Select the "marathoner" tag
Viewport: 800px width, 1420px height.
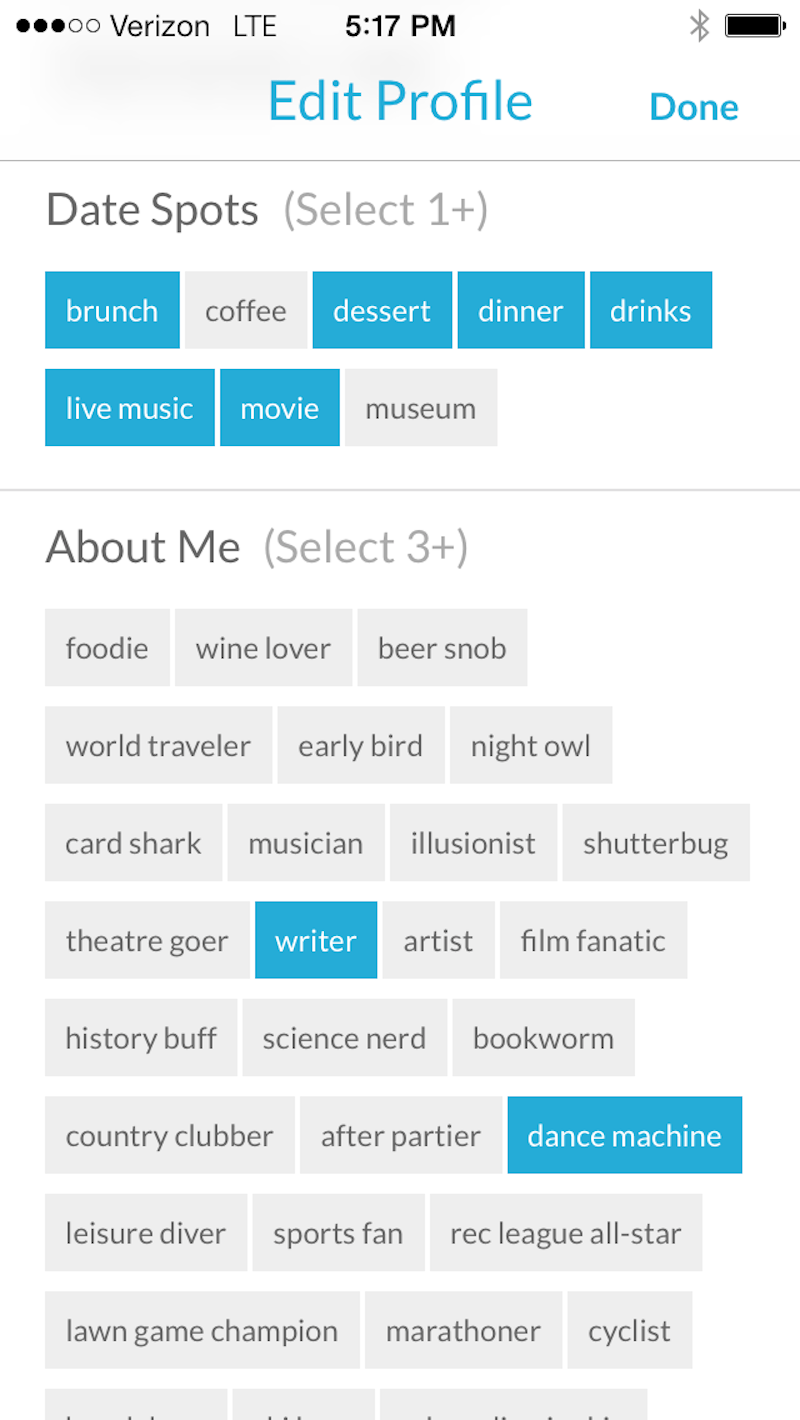pyautogui.click(x=463, y=1330)
